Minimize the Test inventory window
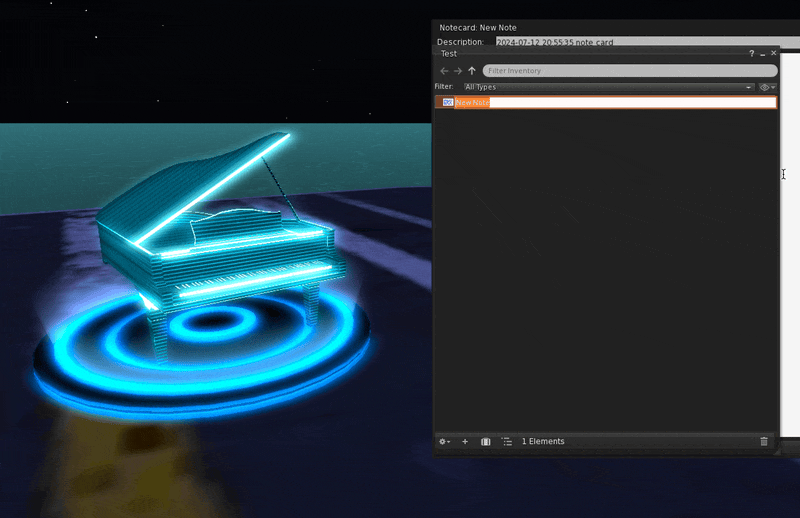800x518 pixels. click(x=763, y=54)
